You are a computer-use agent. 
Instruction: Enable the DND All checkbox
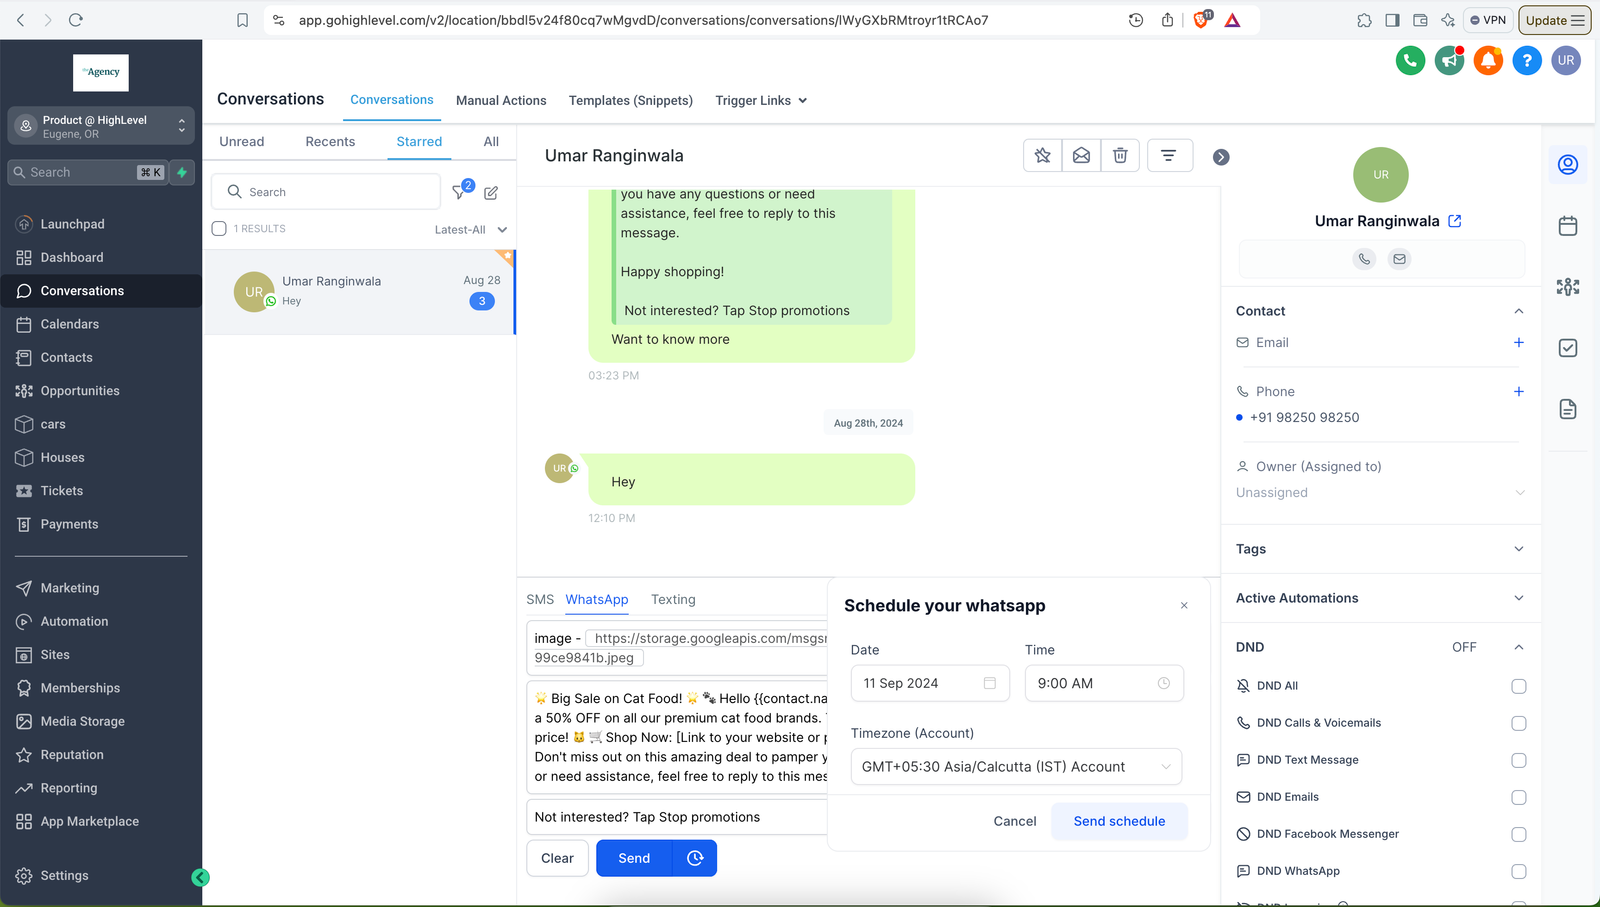click(1518, 686)
